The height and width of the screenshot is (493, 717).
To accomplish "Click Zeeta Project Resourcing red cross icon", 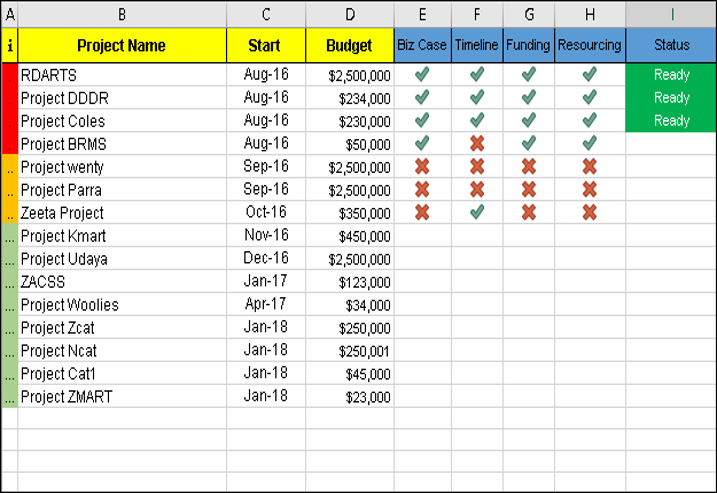I will tap(590, 212).
